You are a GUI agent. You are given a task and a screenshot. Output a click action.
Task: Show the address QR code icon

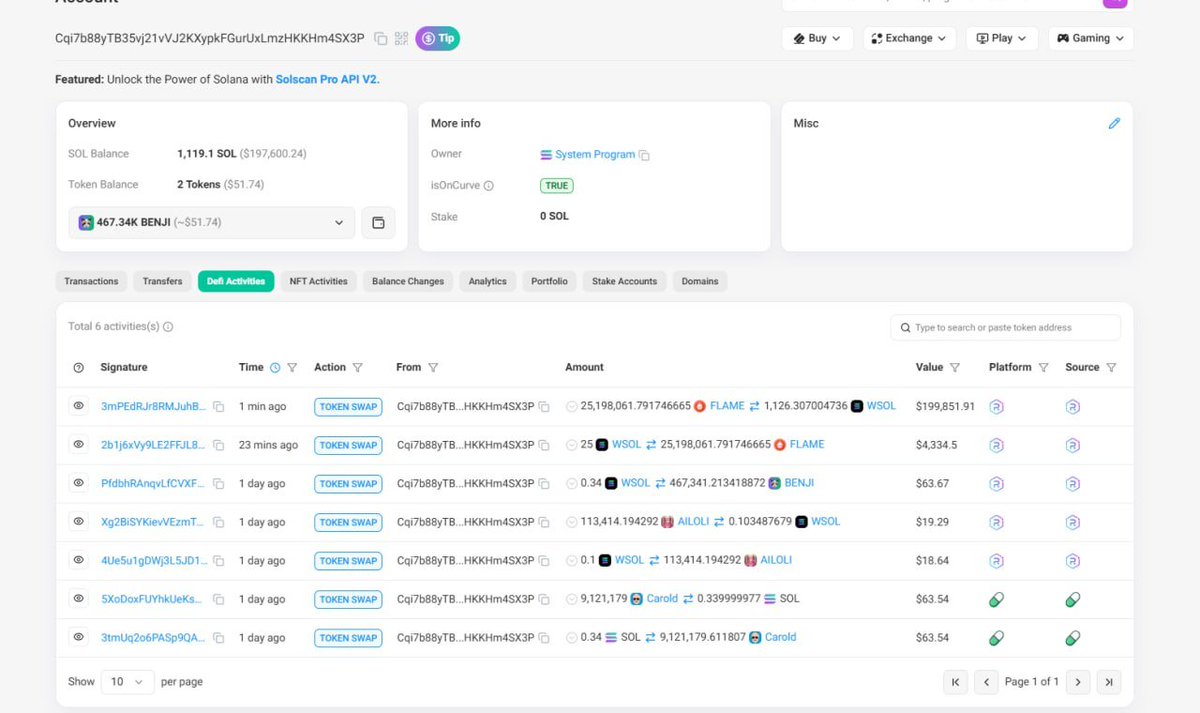tap(402, 39)
